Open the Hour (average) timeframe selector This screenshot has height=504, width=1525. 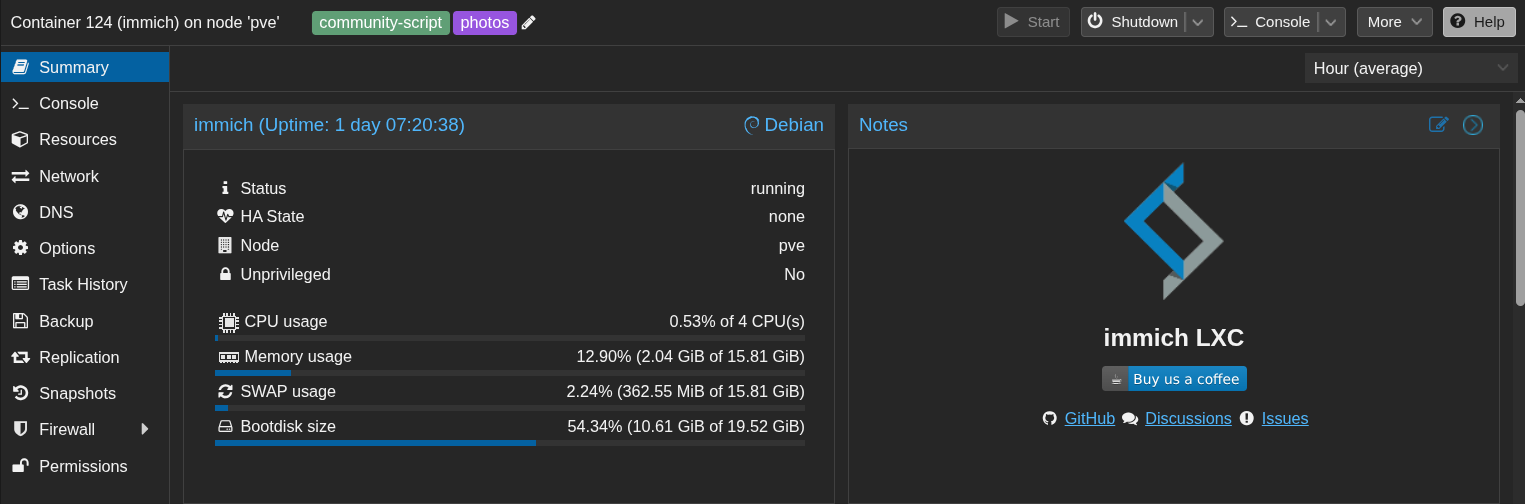pyautogui.click(x=1410, y=68)
